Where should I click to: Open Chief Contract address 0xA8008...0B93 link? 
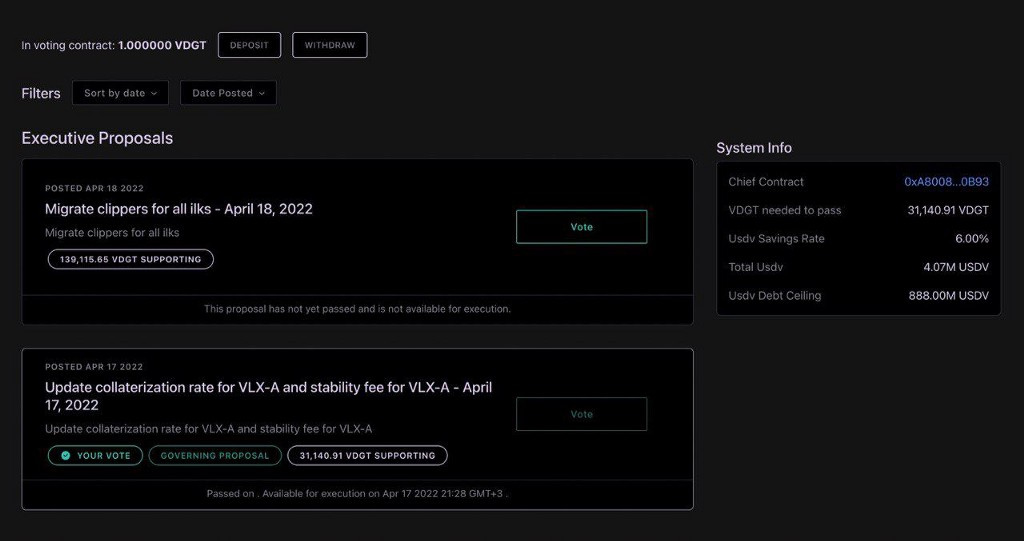point(946,182)
